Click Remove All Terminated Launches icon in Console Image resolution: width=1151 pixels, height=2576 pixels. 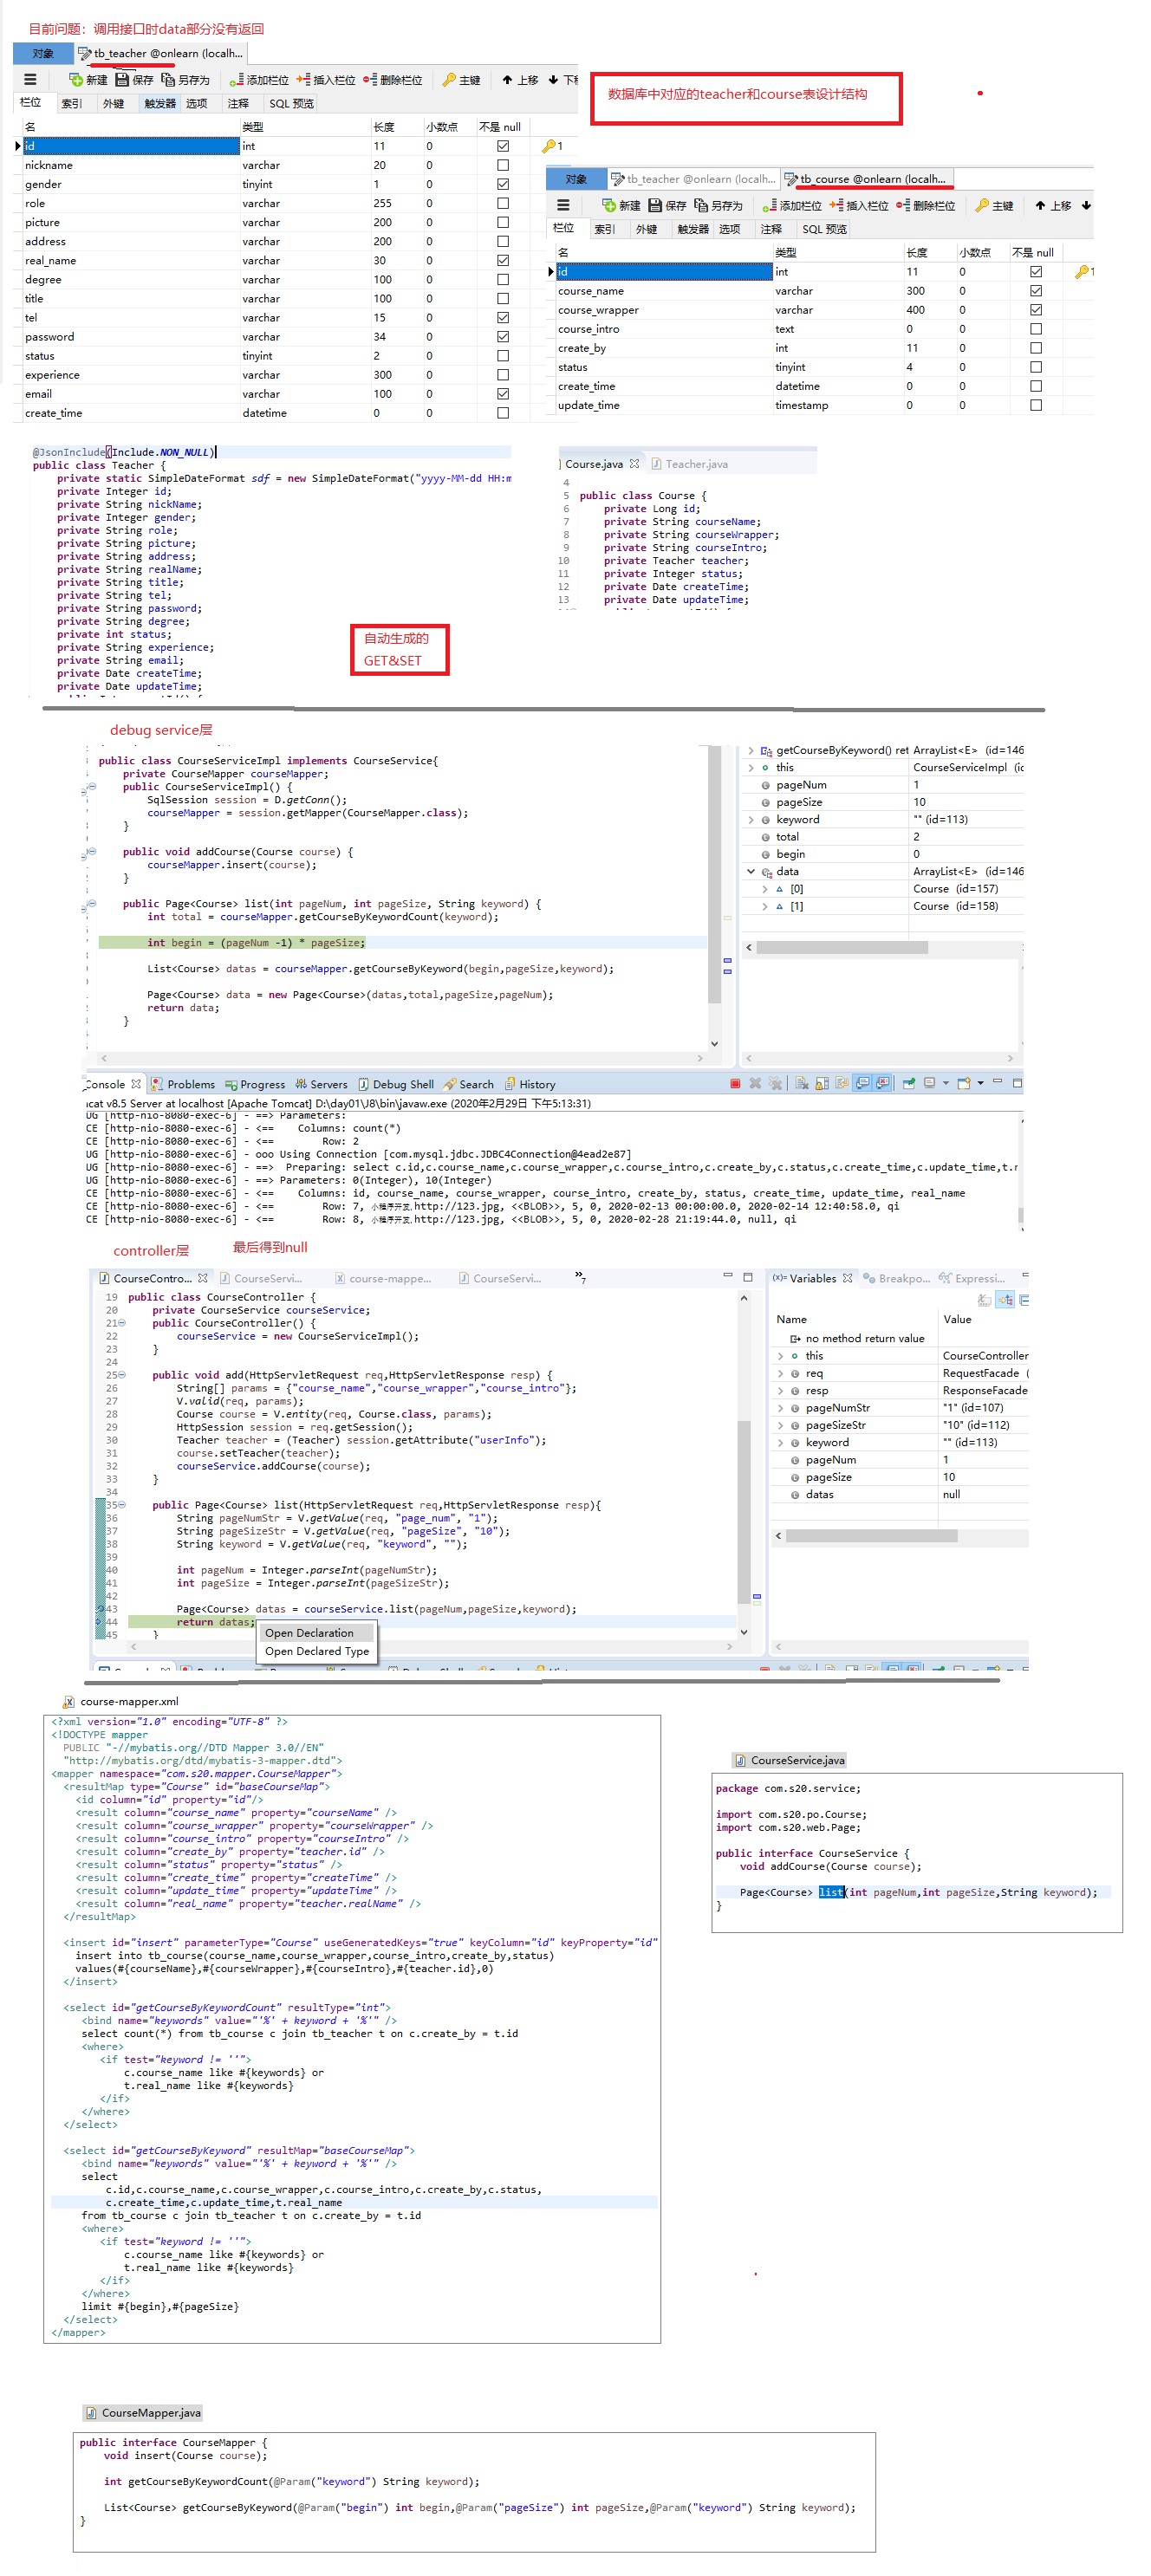[x=775, y=1083]
